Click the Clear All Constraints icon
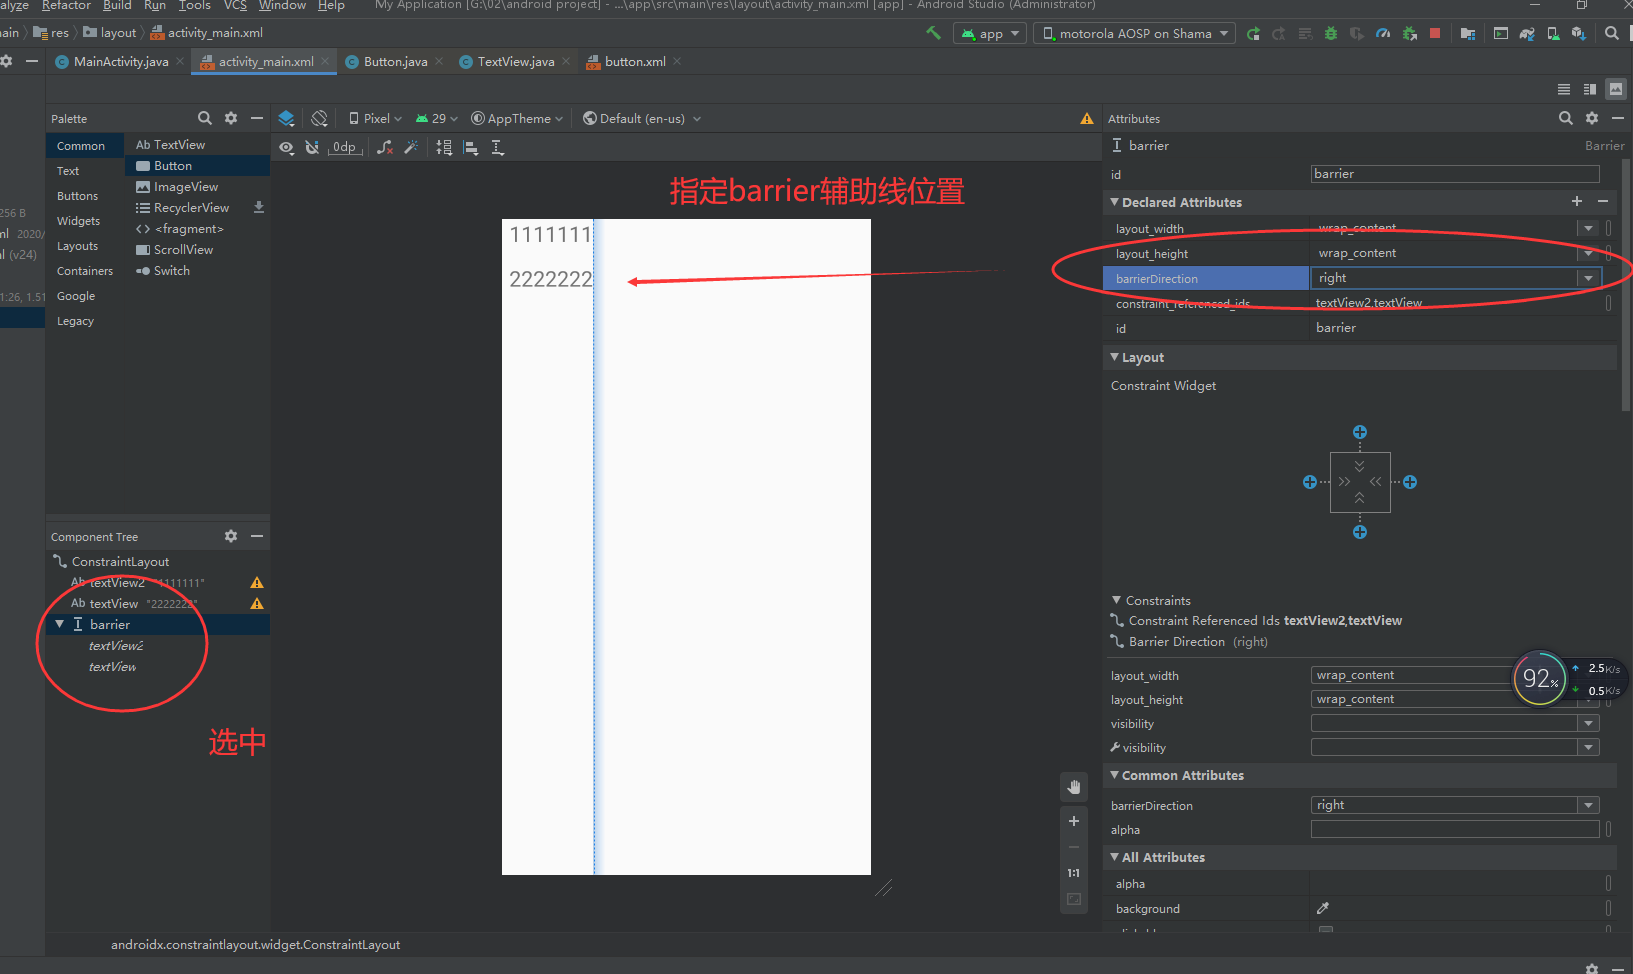 click(384, 147)
